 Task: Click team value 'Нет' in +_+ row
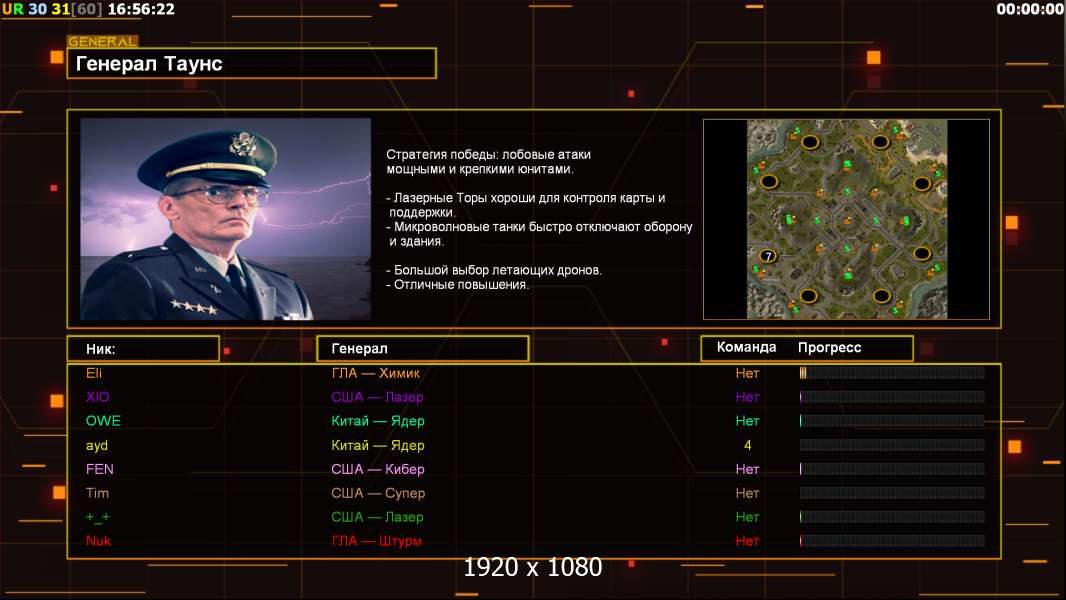tap(747, 517)
